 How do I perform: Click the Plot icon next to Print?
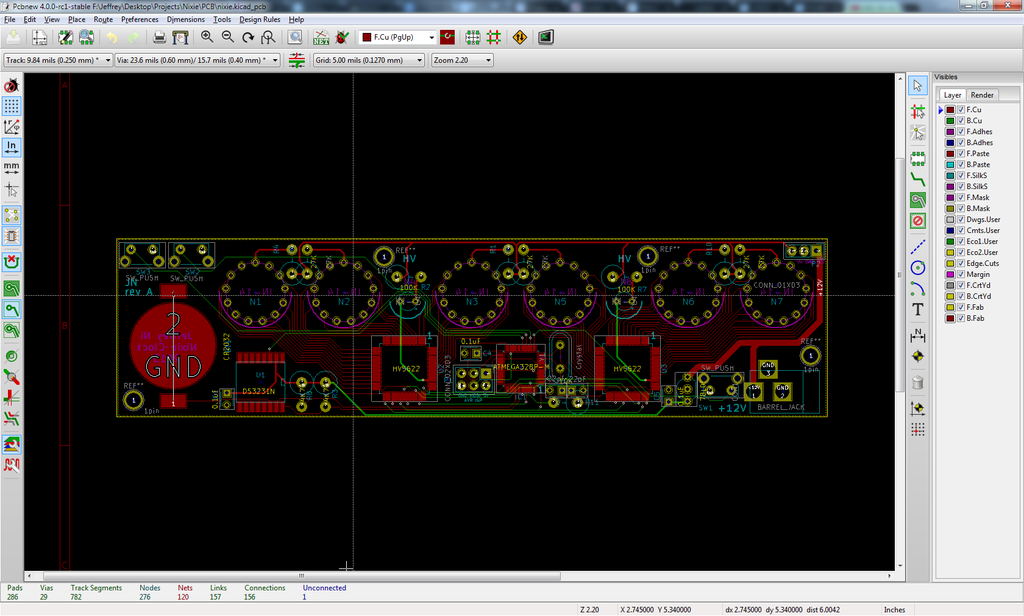180,37
